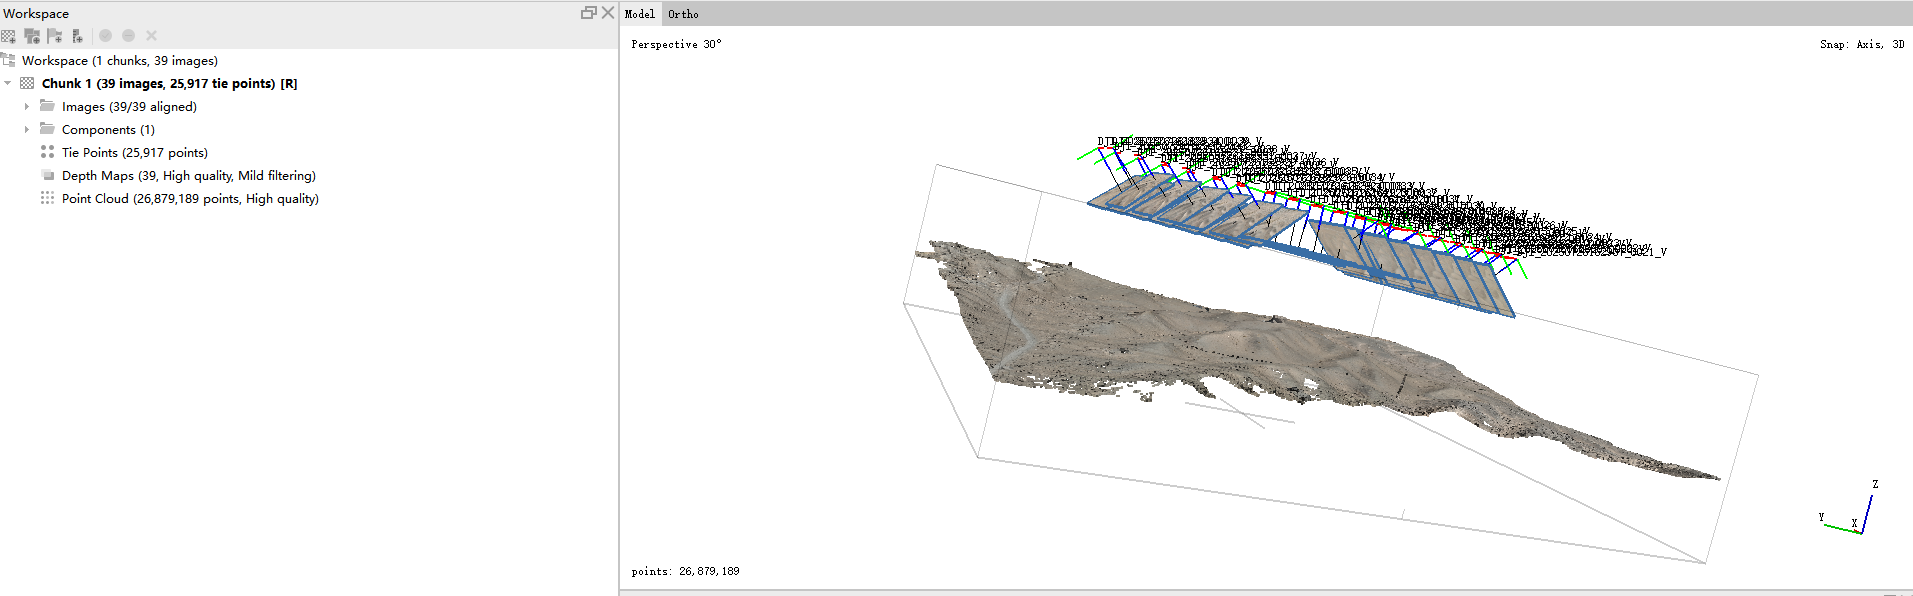The width and height of the screenshot is (1913, 596).
Task: Expand the Images folder
Action: pos(27,106)
